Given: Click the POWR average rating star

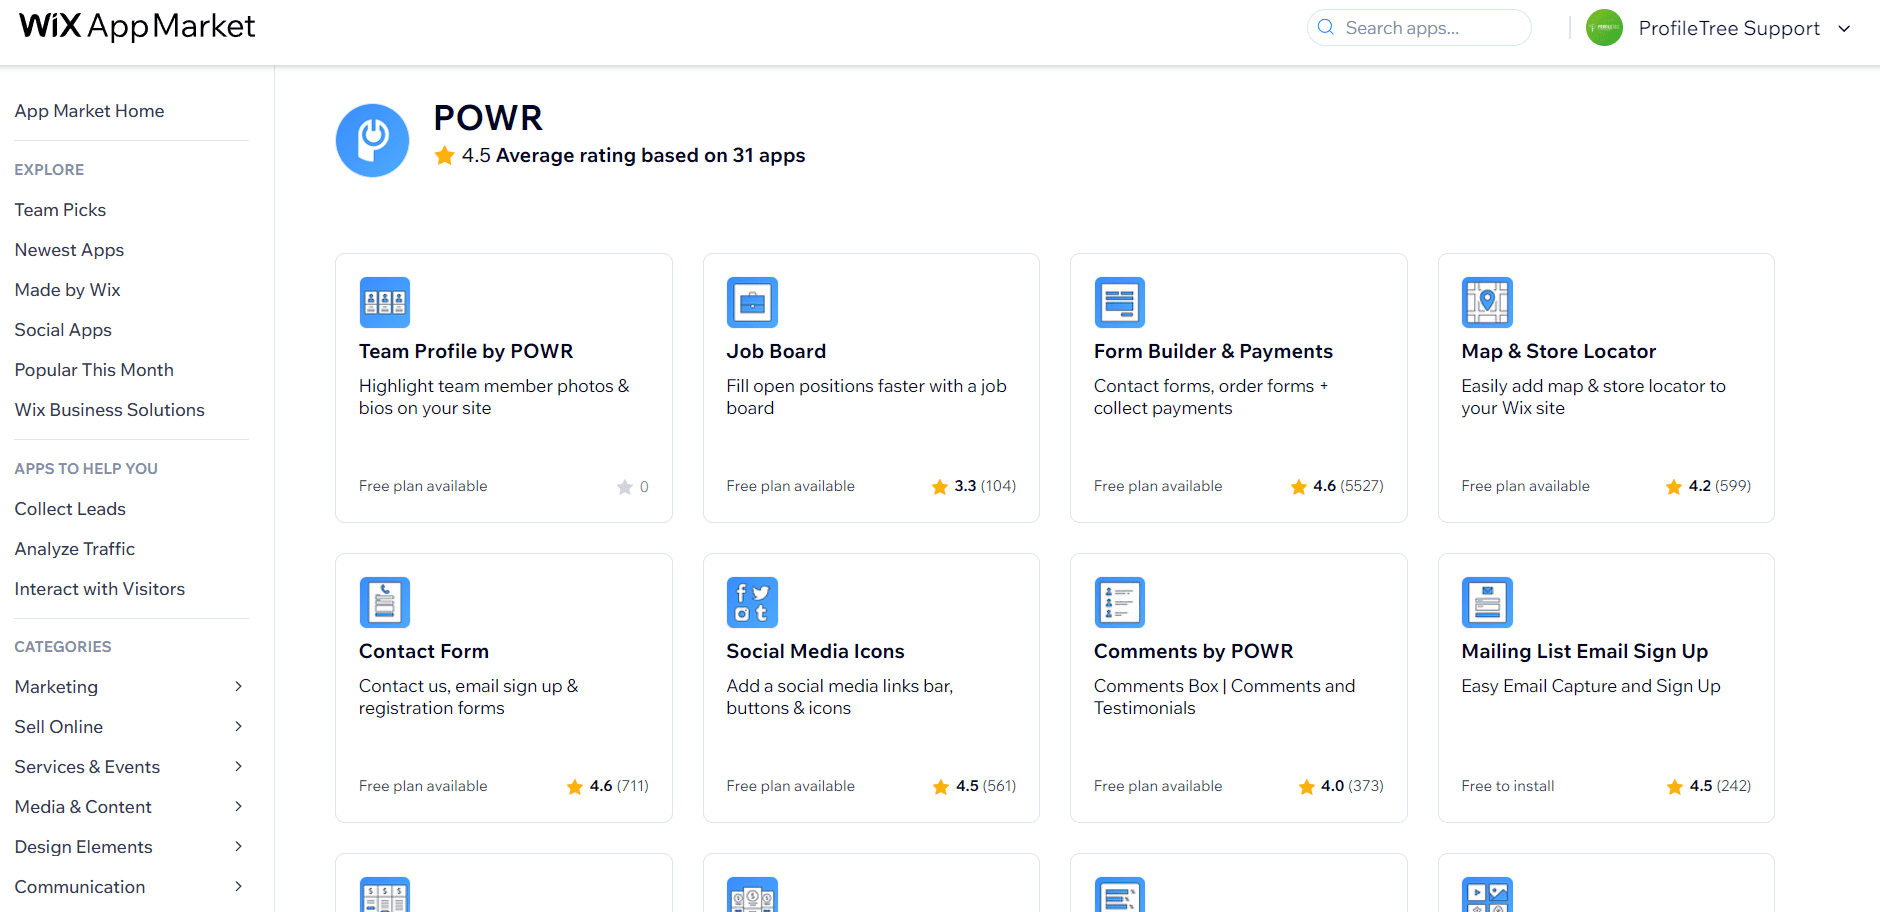Looking at the screenshot, I should [x=445, y=155].
